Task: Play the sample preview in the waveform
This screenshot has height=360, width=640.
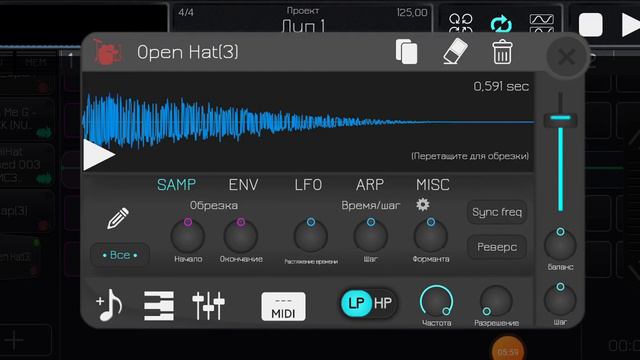Action: 98,155
